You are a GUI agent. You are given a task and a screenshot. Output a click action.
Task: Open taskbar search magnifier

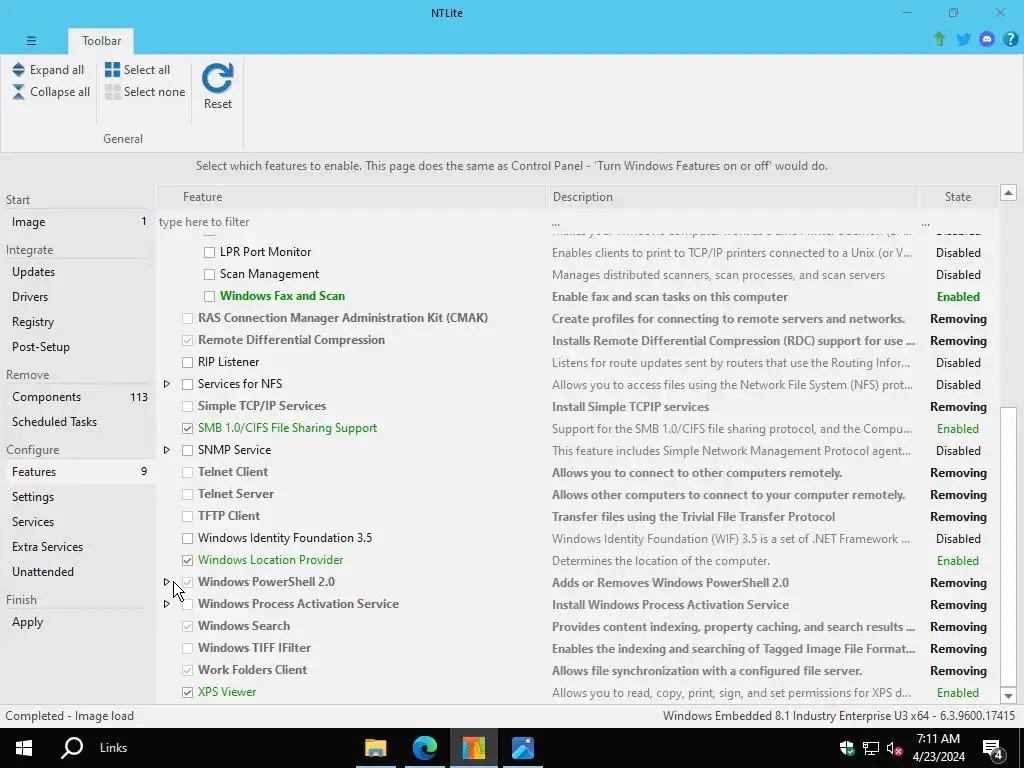pos(72,748)
